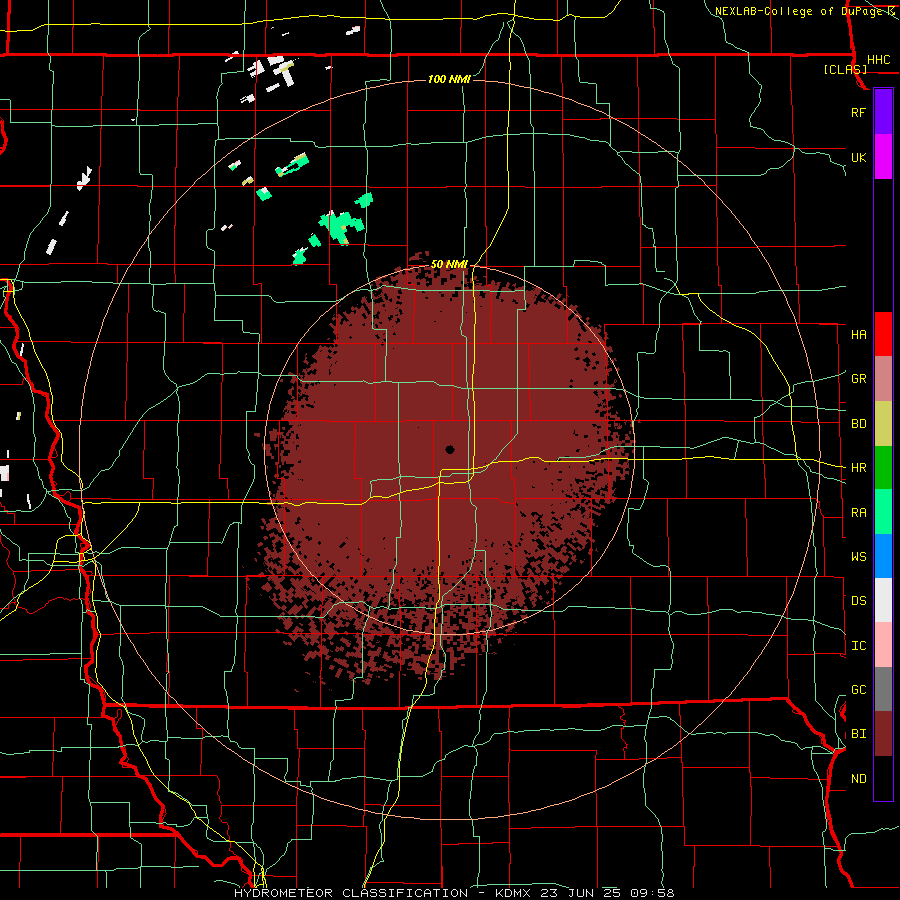
Task: Click the HR label in the legend
Action: 858,468
